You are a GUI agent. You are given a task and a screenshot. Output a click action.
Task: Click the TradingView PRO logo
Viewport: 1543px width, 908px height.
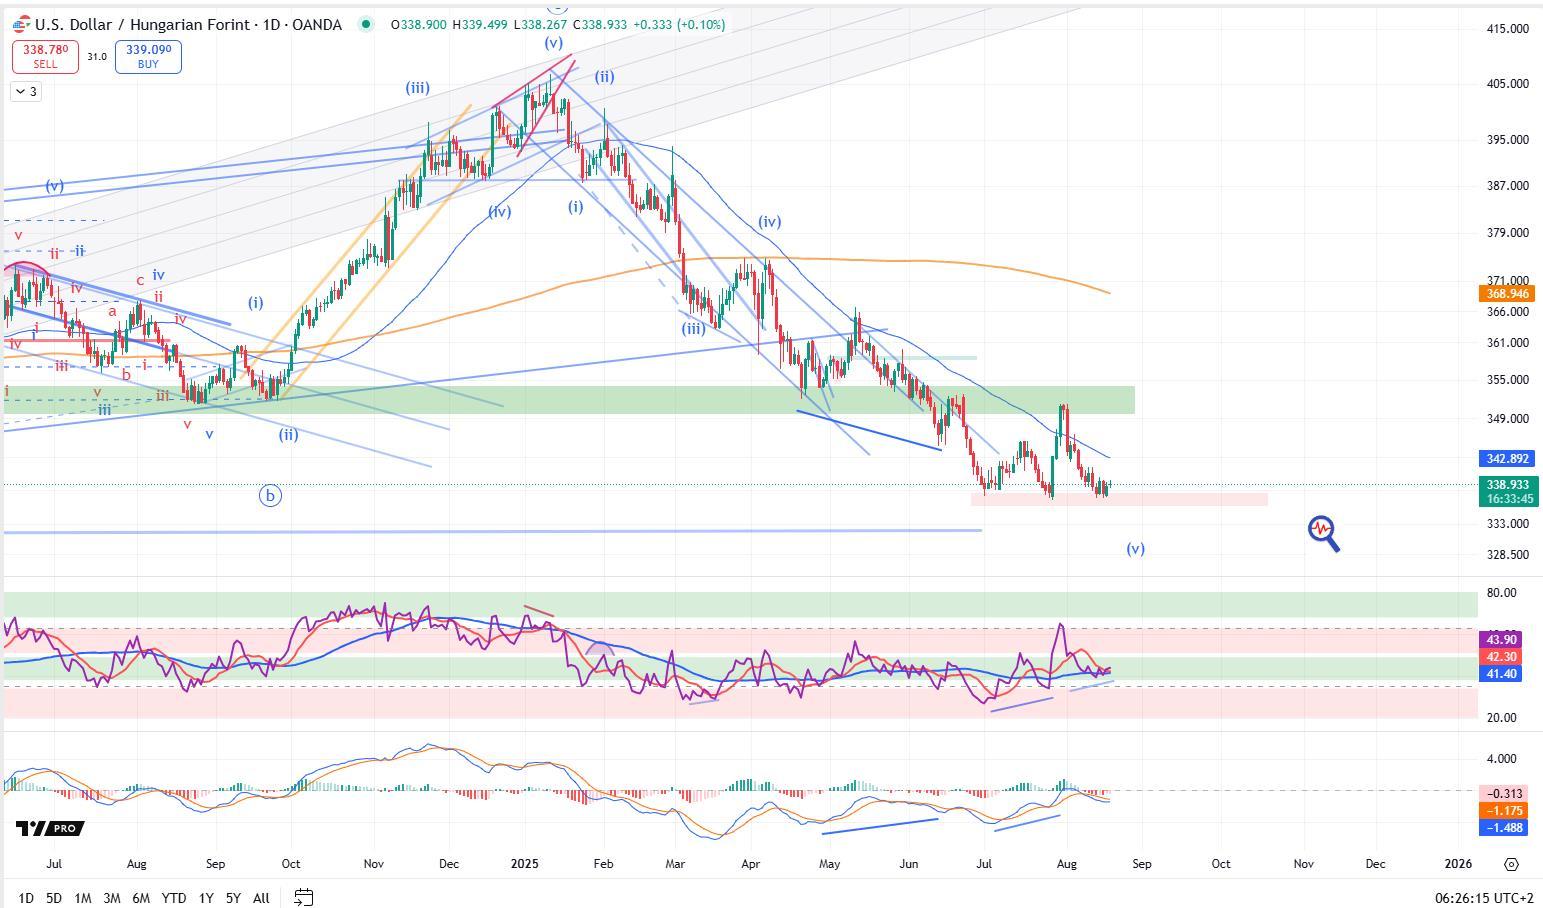coord(50,828)
